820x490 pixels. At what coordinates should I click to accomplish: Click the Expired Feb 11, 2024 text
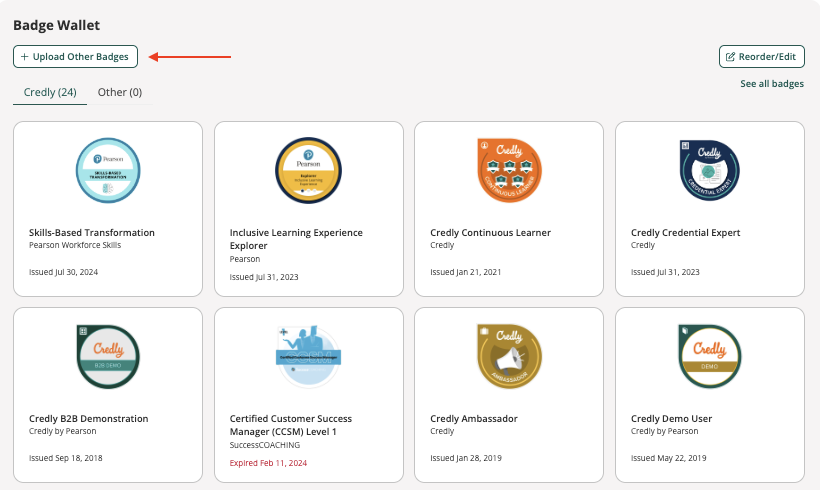[268, 463]
